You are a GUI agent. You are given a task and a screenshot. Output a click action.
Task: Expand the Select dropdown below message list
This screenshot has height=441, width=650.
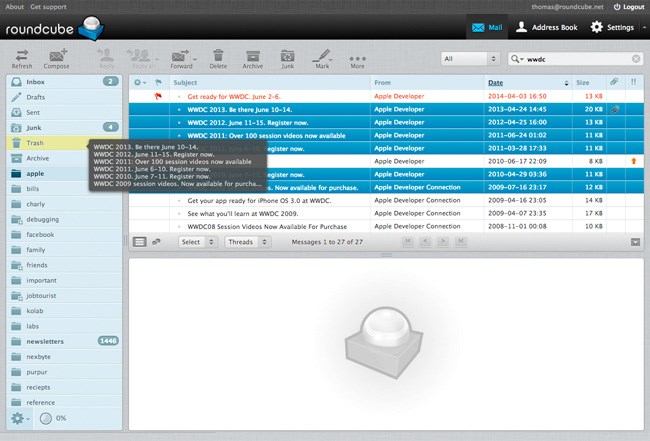(197, 242)
